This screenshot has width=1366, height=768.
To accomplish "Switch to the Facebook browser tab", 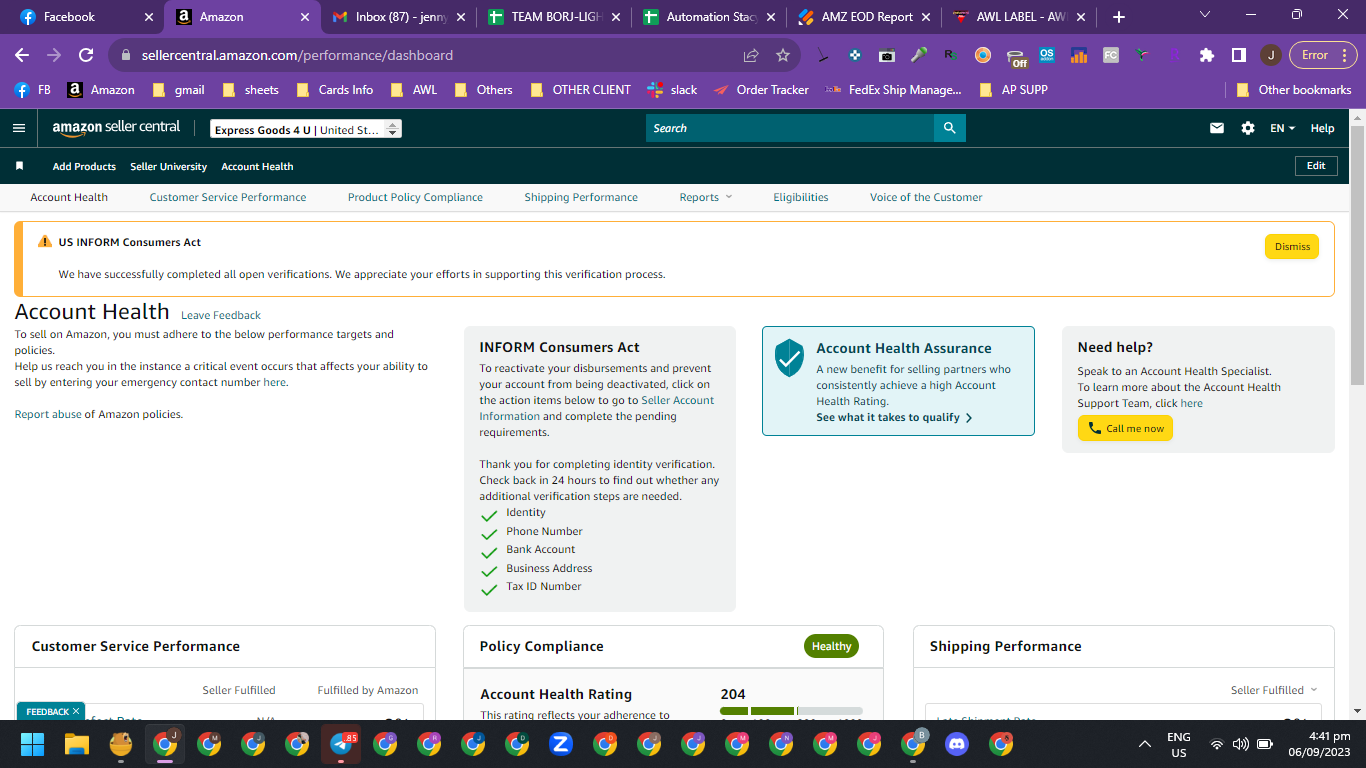I will pyautogui.click(x=84, y=17).
